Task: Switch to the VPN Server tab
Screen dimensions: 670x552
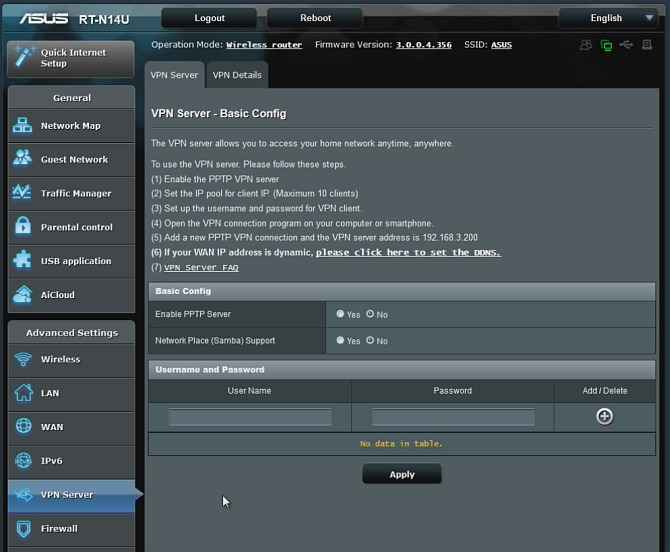Action: pos(174,75)
